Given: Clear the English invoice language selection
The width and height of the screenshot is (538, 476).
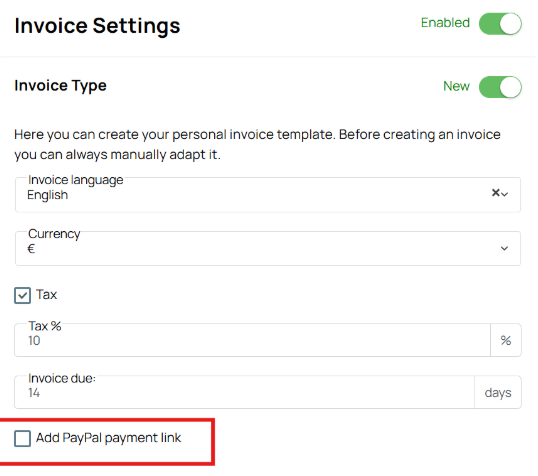Looking at the screenshot, I should [495, 193].
